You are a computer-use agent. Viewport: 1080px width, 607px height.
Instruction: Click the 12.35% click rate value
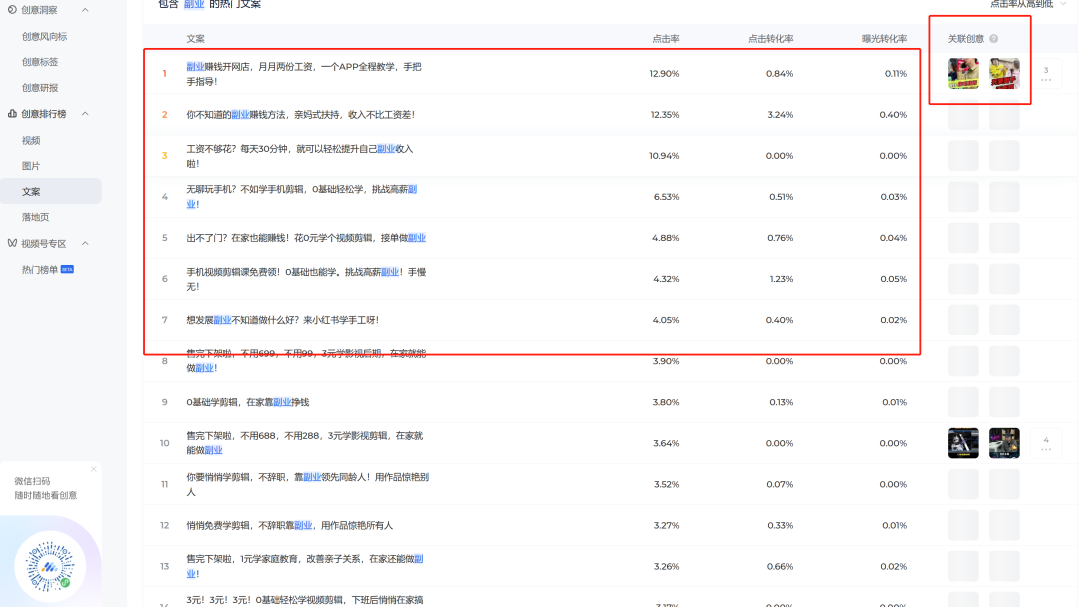coord(665,114)
